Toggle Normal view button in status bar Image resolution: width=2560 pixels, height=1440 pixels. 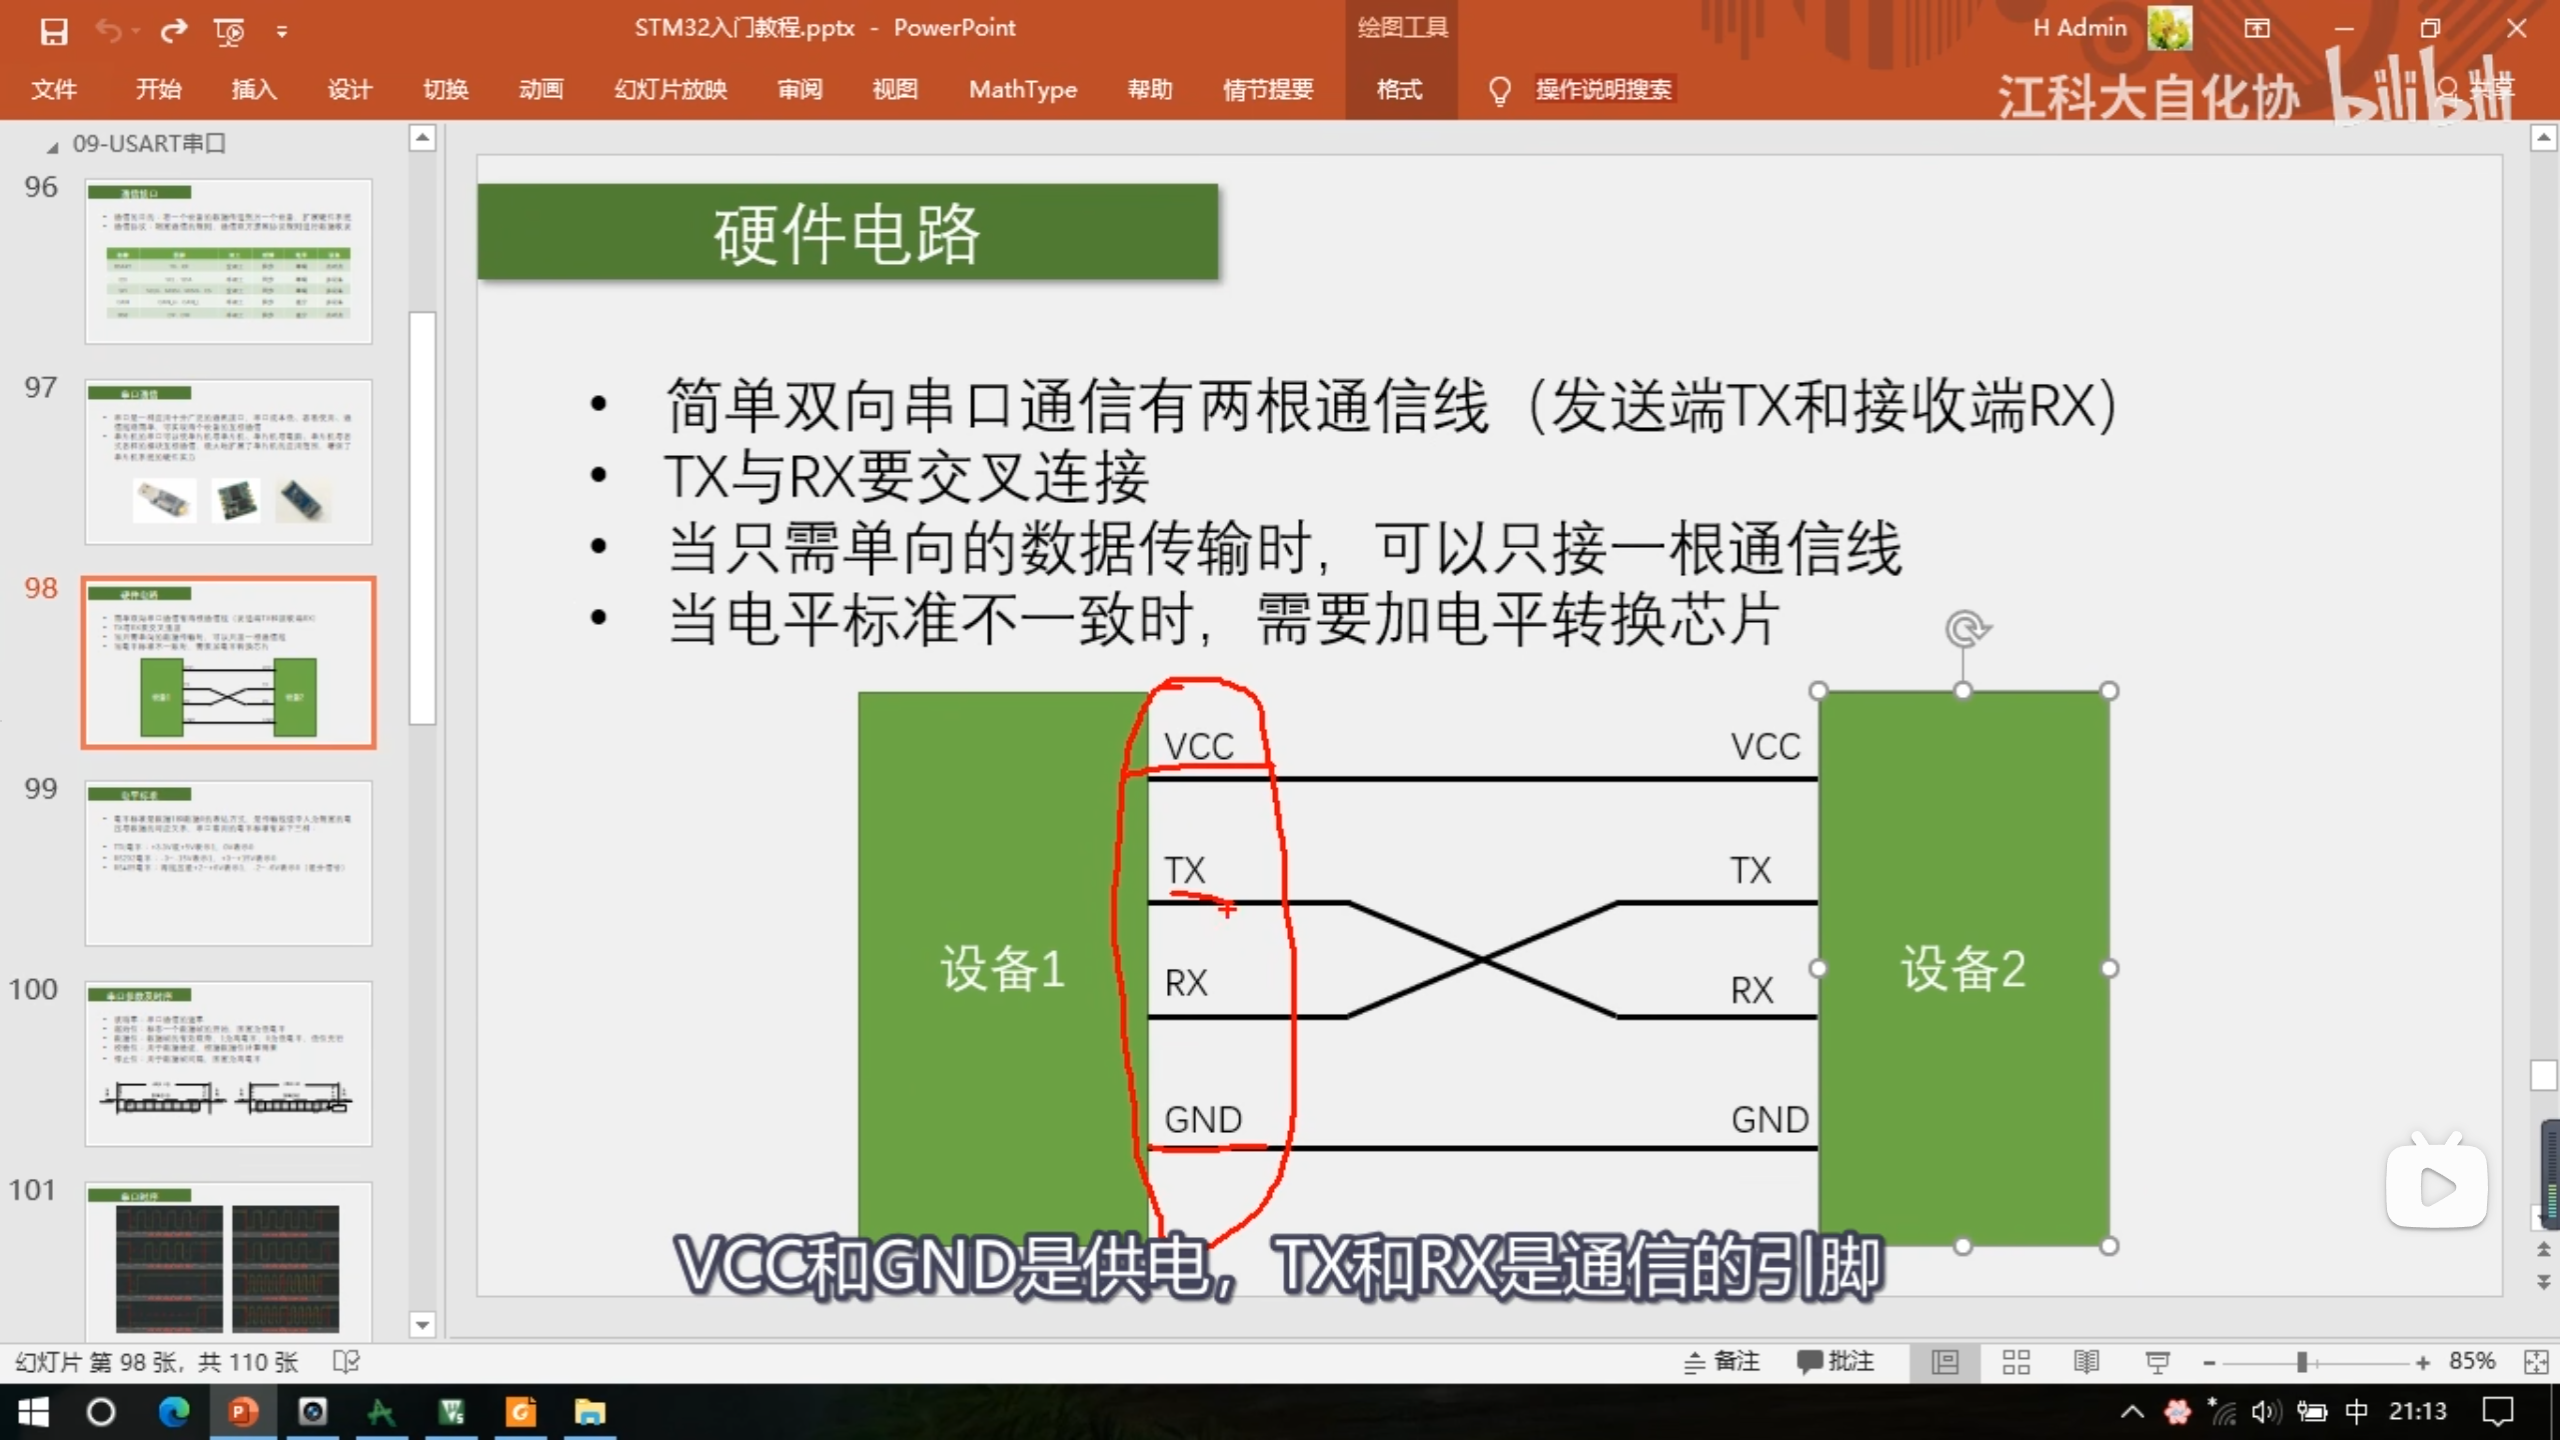click(1945, 1362)
